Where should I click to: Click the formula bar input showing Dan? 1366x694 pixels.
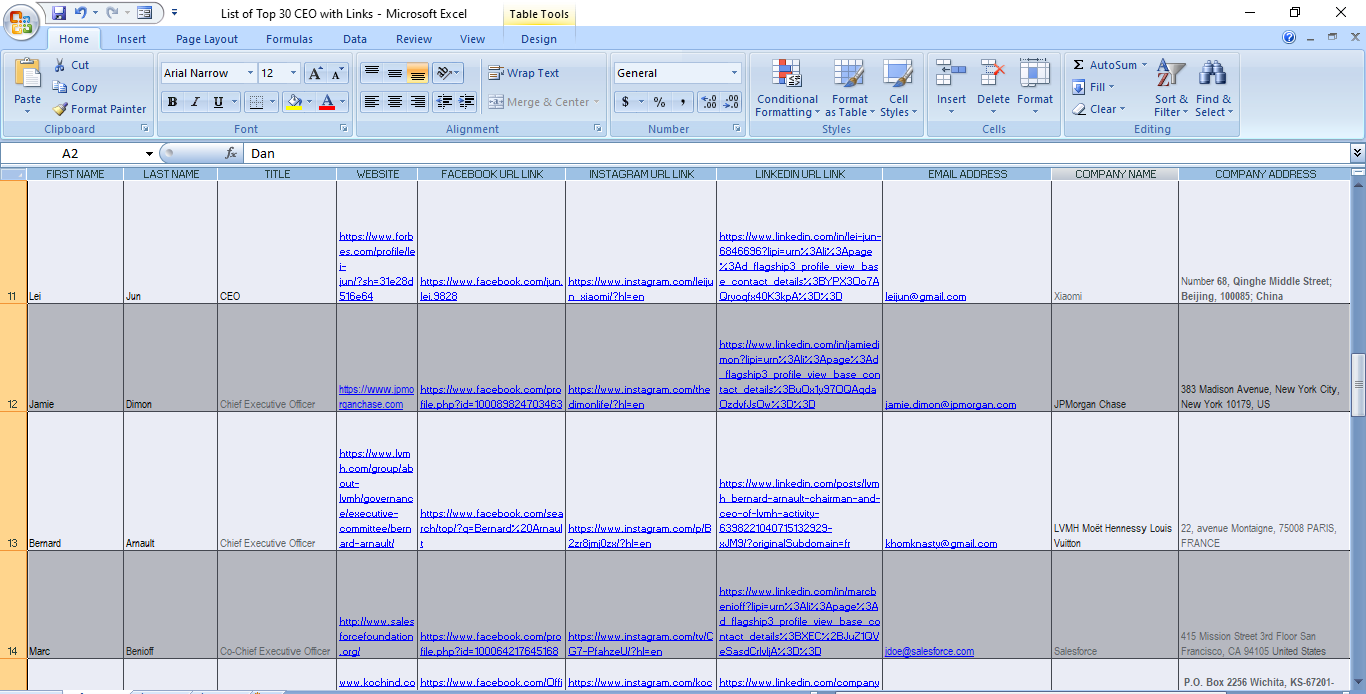pyautogui.click(x=795, y=154)
